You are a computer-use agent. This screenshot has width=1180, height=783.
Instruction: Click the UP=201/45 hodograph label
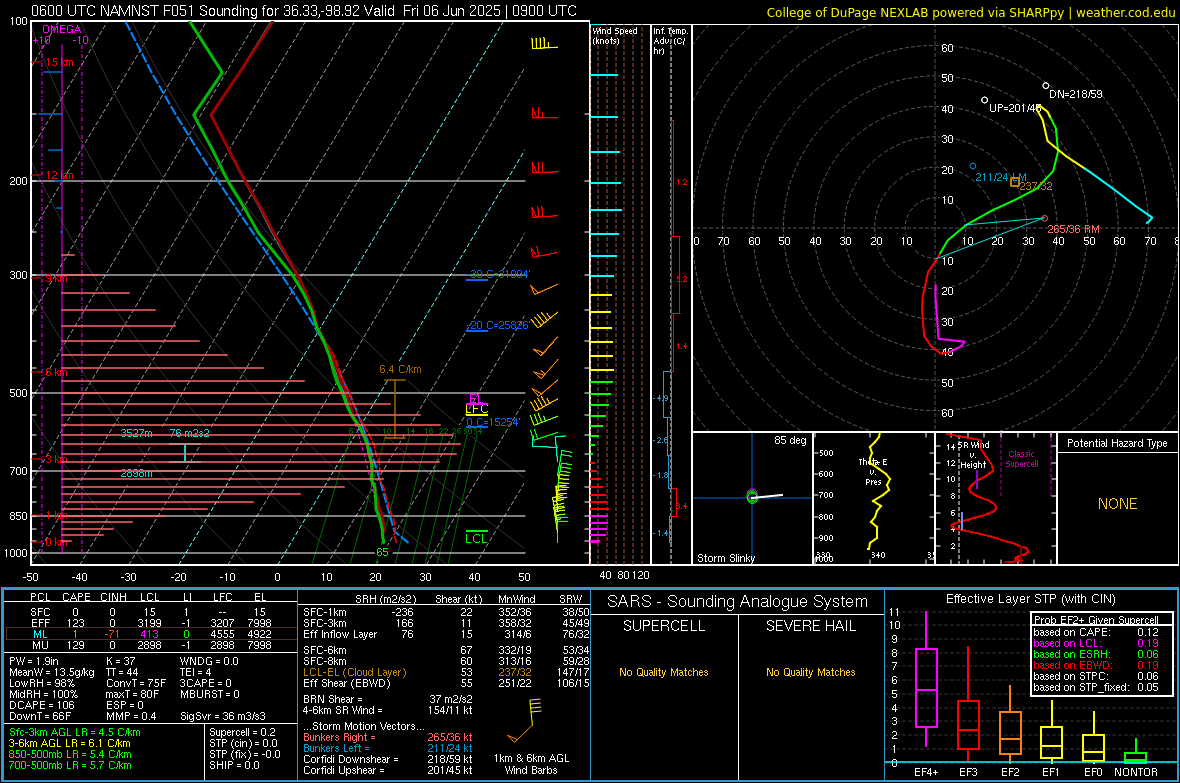1014,108
